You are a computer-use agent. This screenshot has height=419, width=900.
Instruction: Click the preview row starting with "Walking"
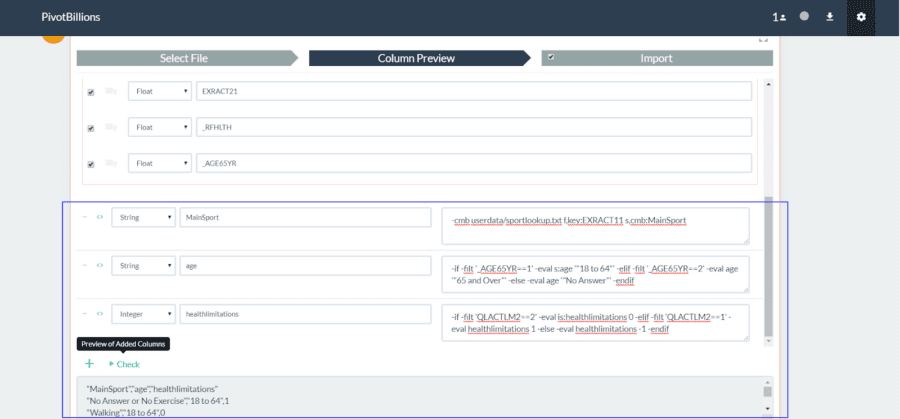(x=127, y=413)
